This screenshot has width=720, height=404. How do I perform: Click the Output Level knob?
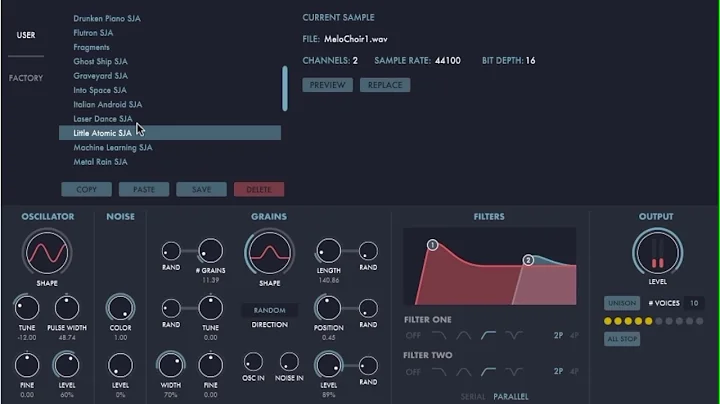point(658,253)
